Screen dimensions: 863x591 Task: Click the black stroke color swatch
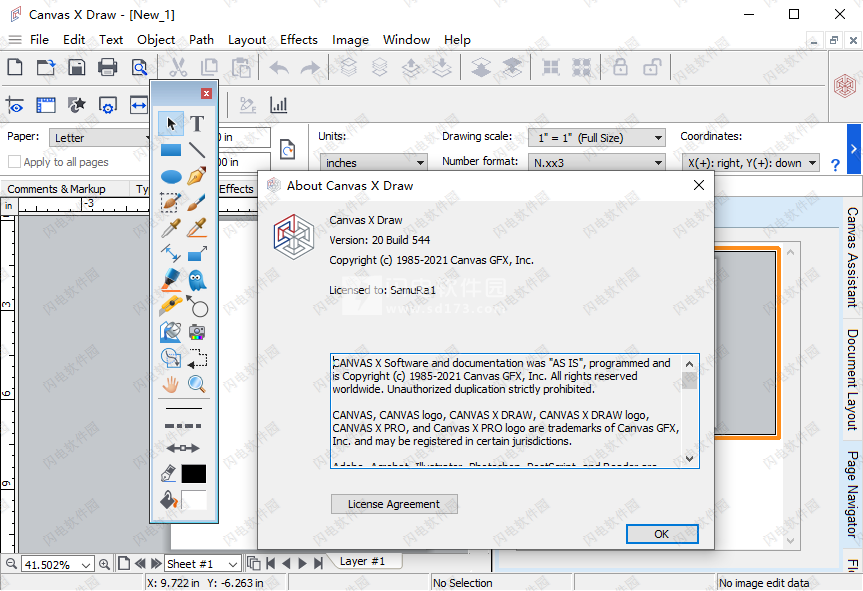[194, 473]
